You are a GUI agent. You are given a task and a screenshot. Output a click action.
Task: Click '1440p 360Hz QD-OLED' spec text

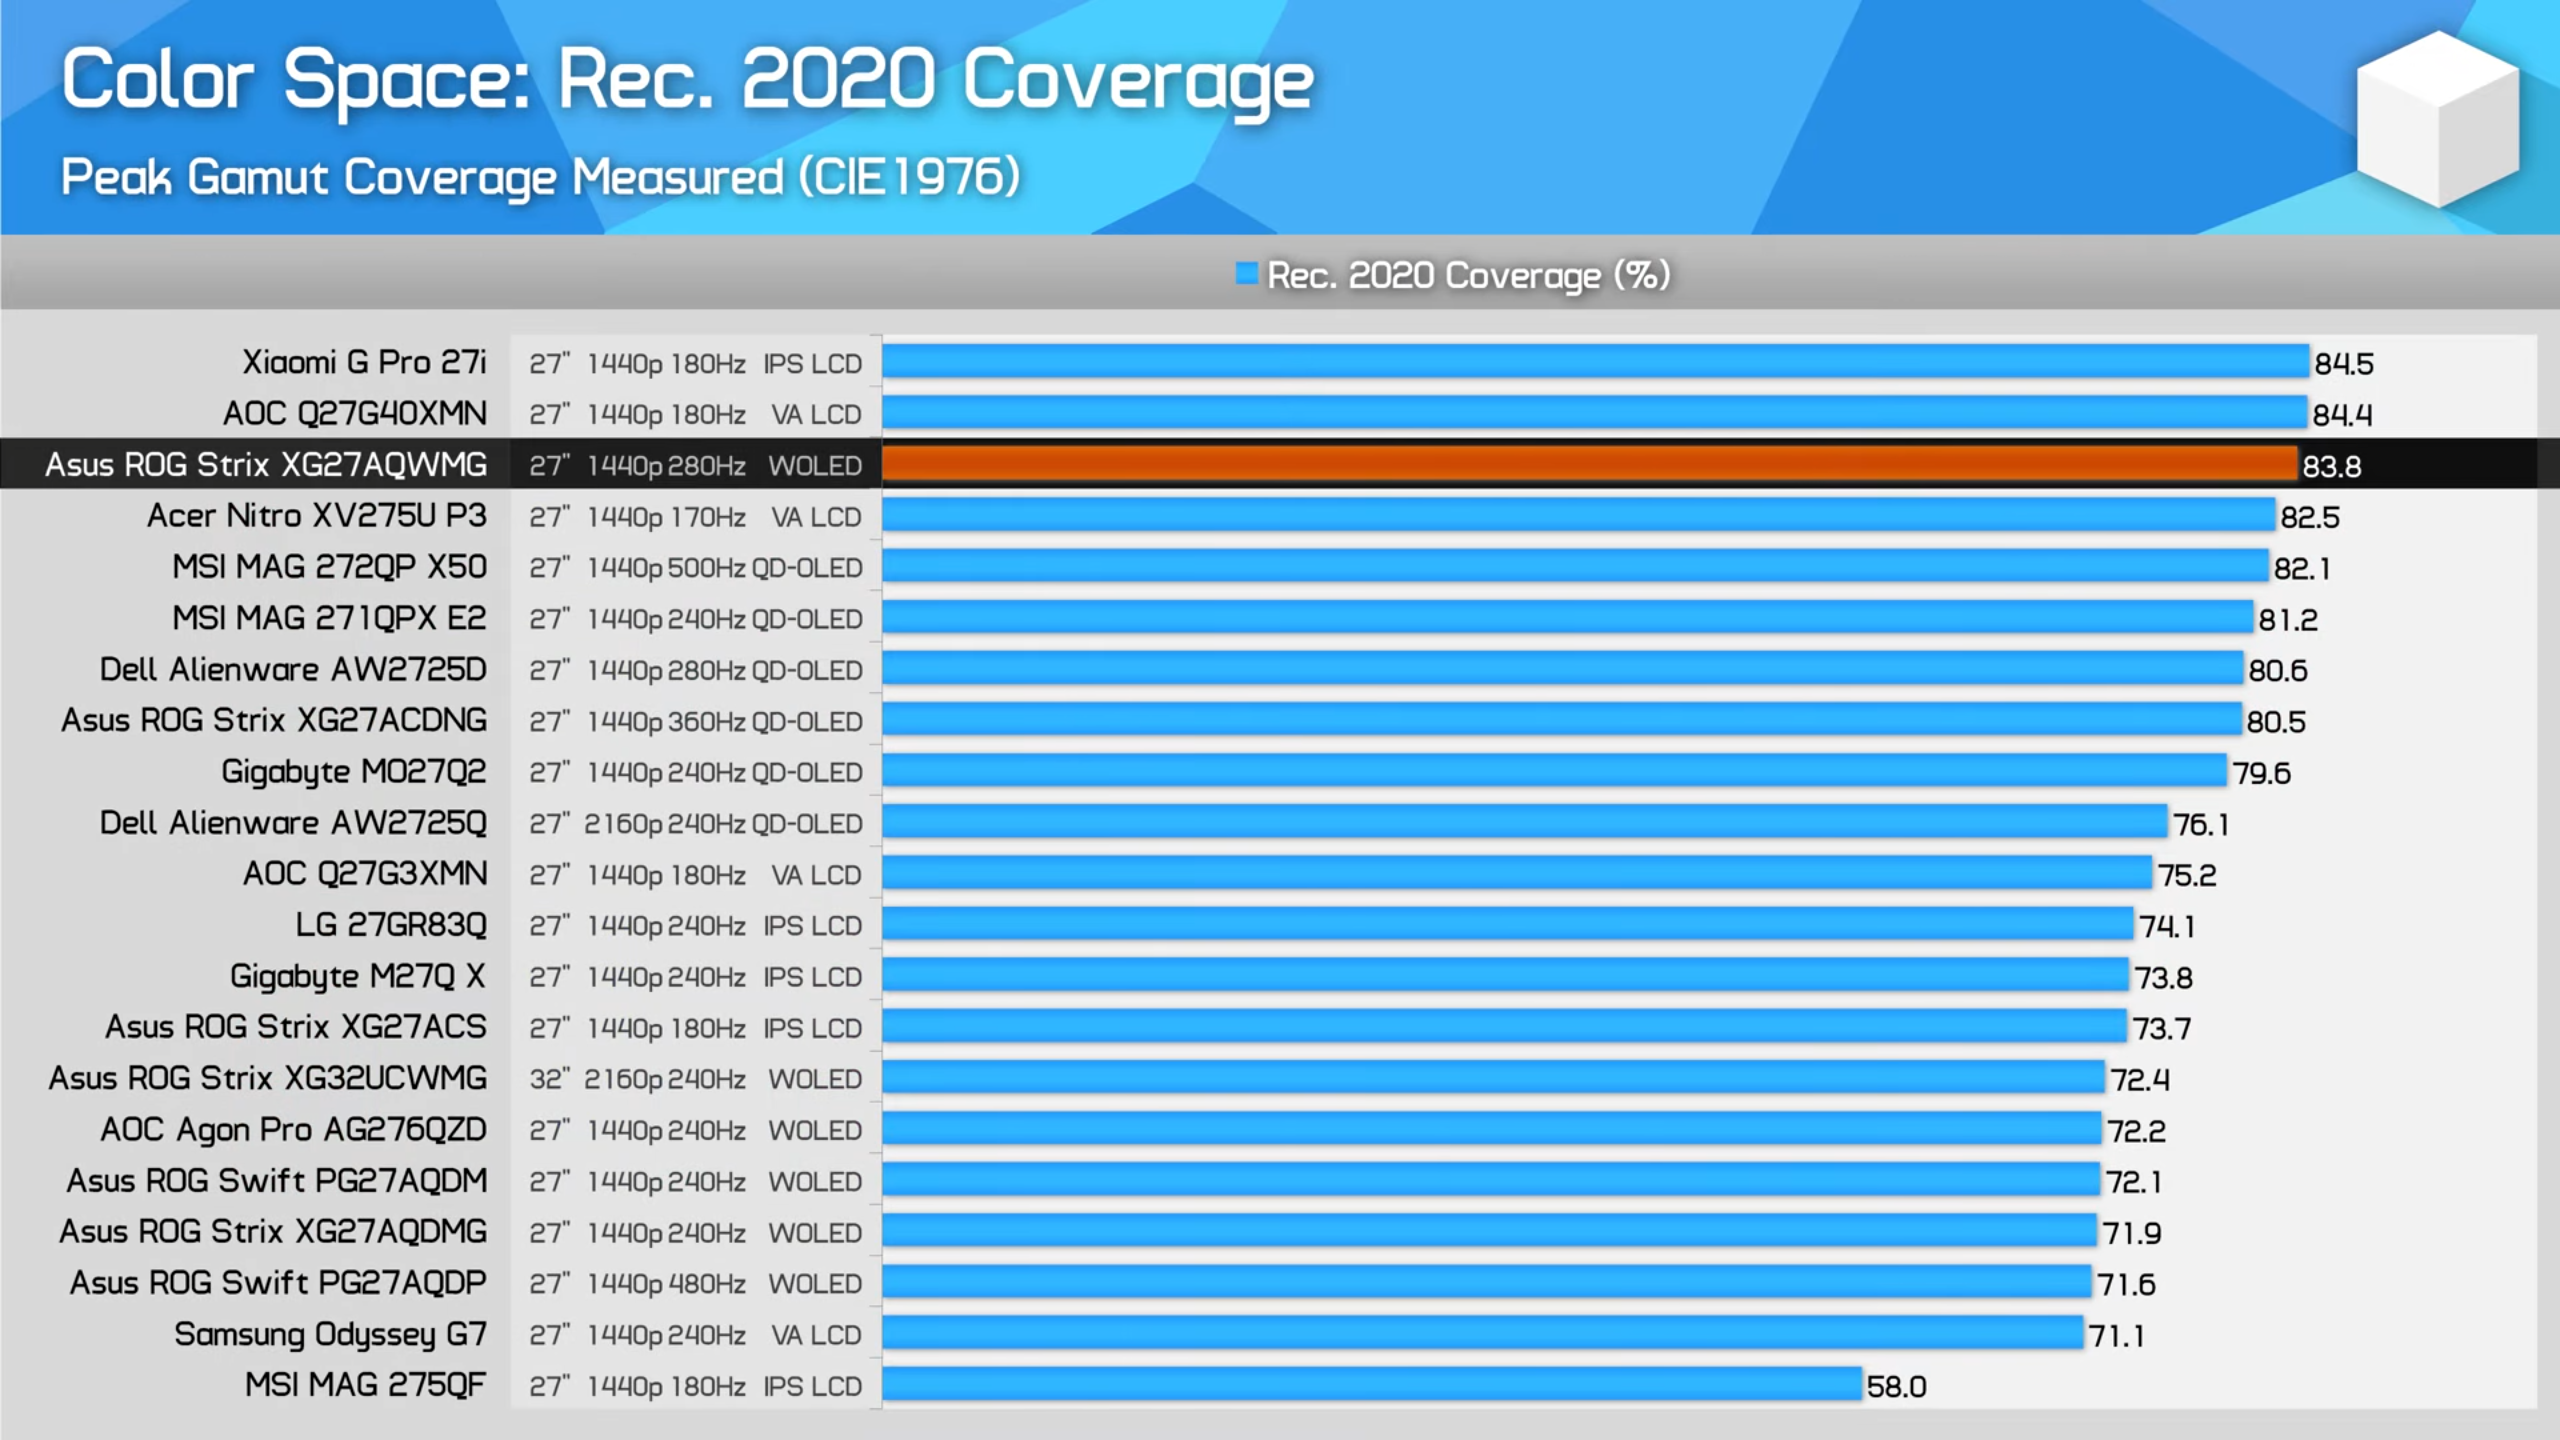point(725,722)
